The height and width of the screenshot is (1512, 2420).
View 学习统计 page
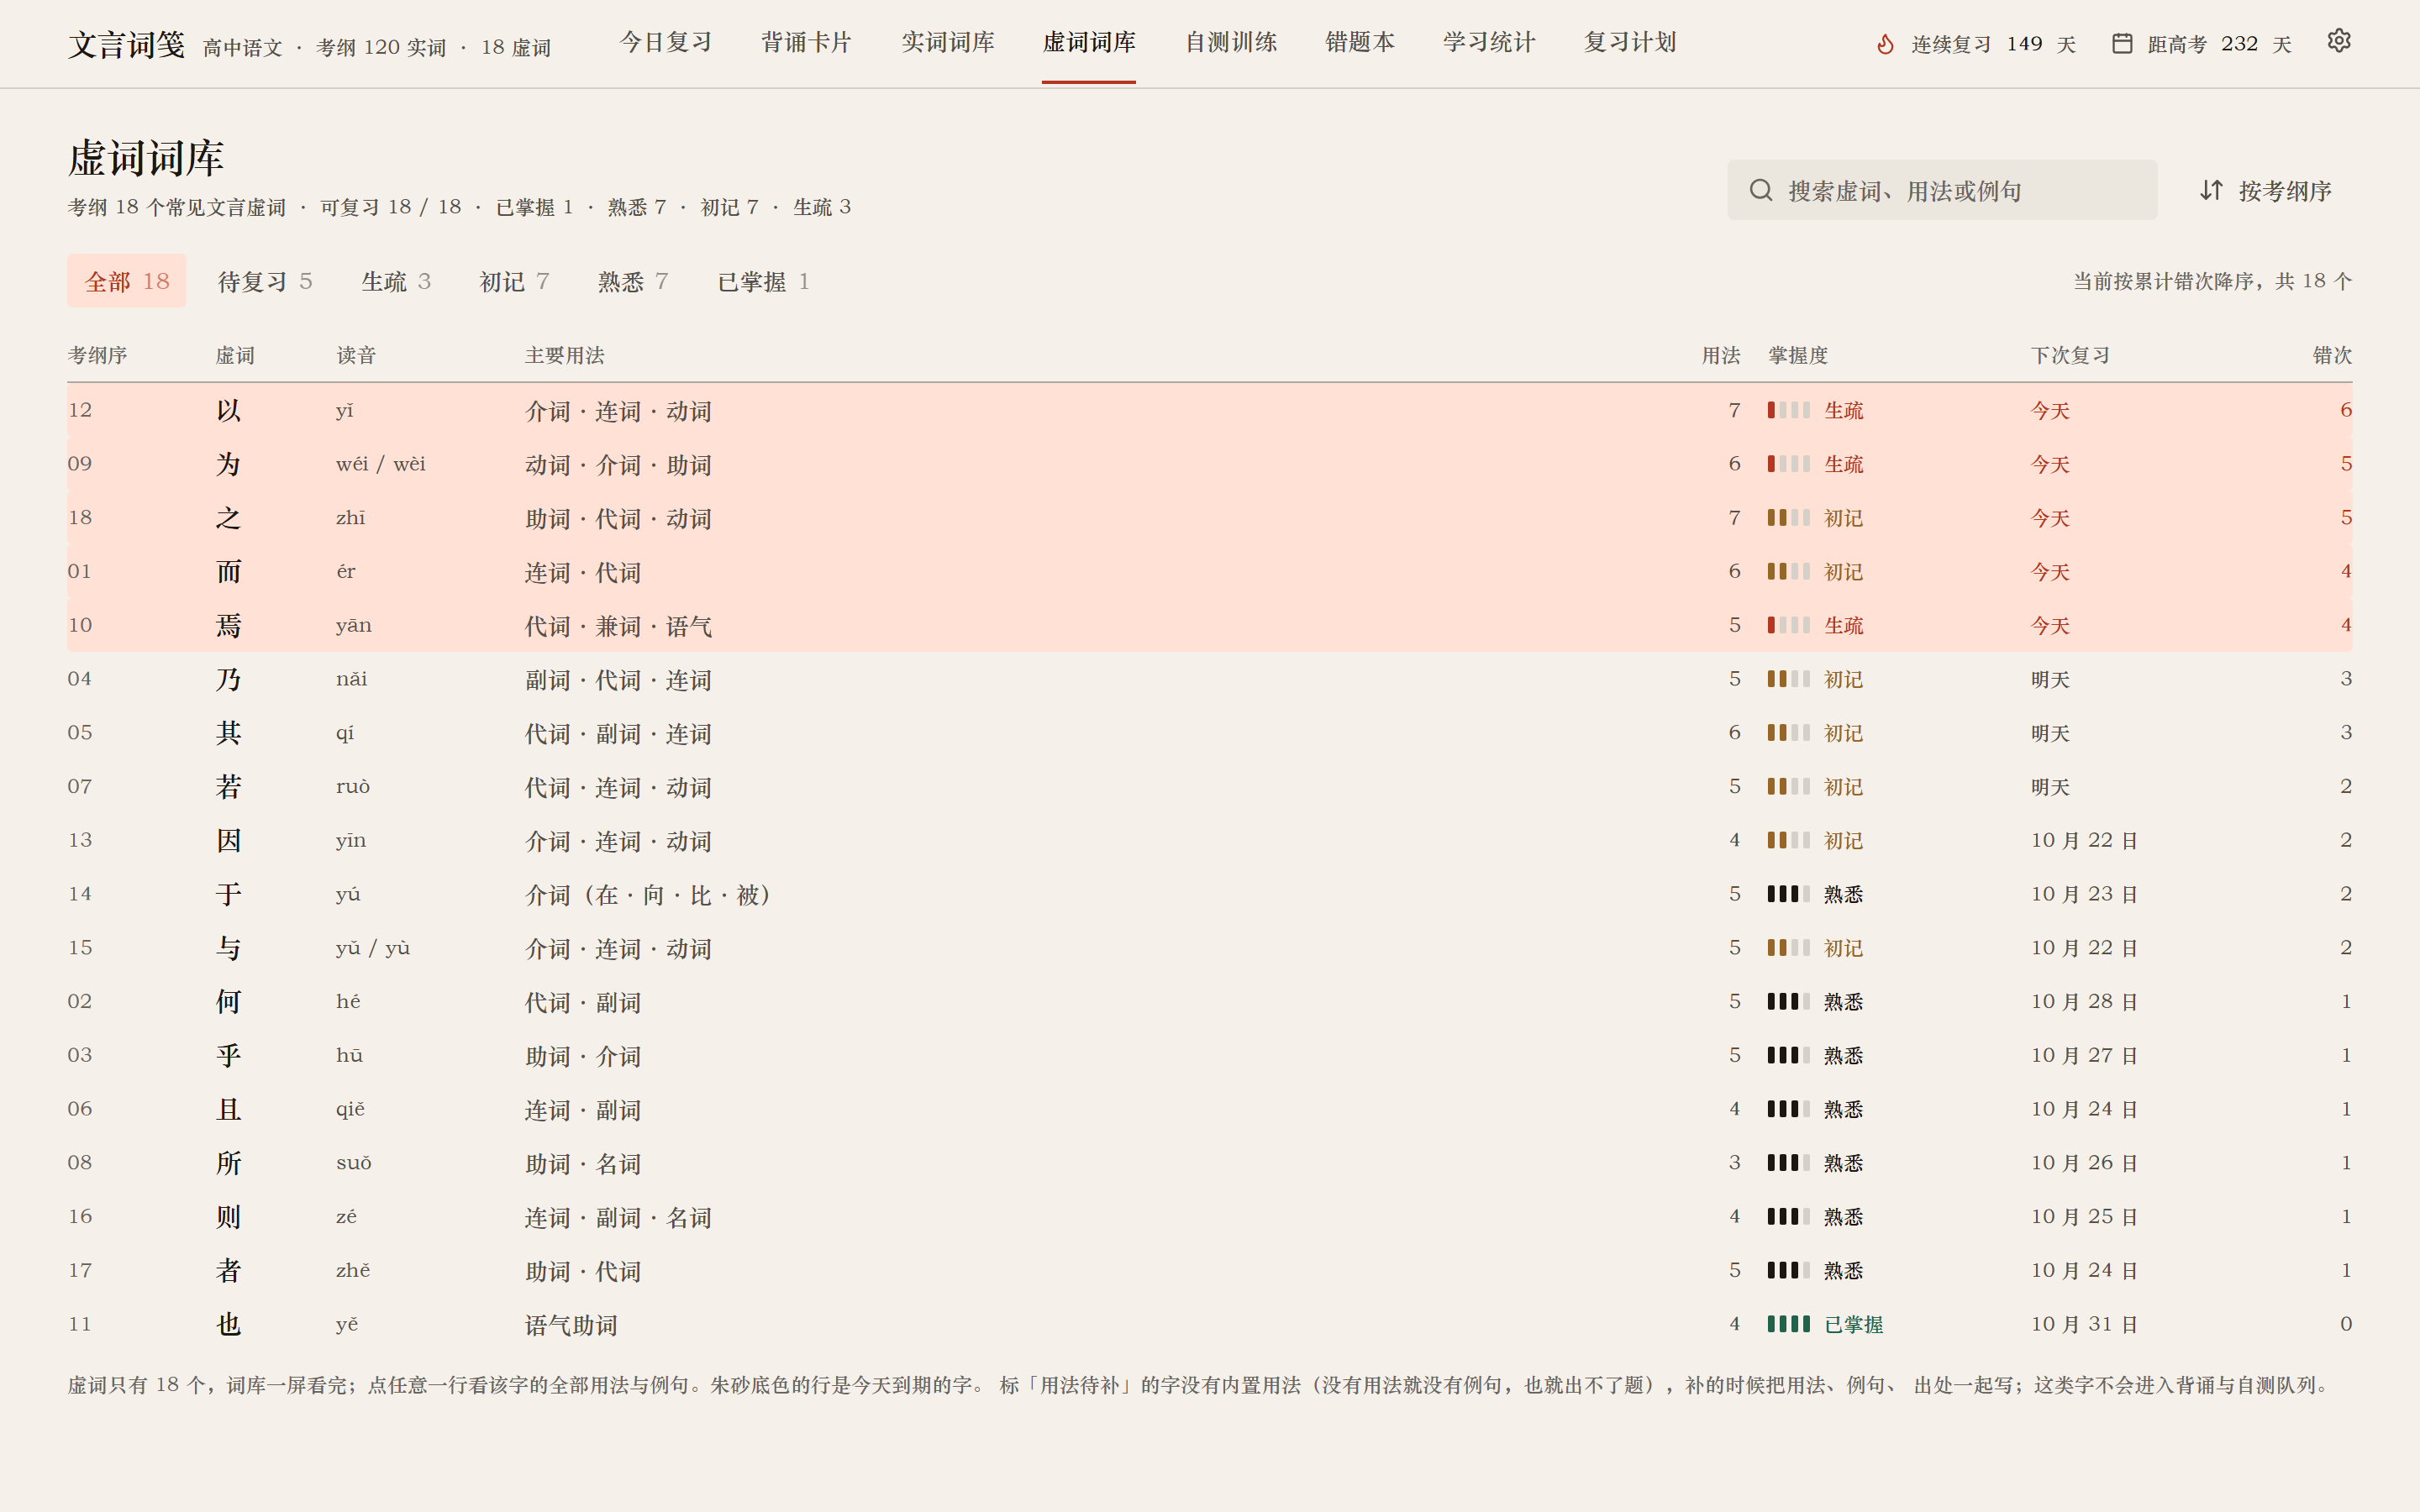pos(1489,43)
